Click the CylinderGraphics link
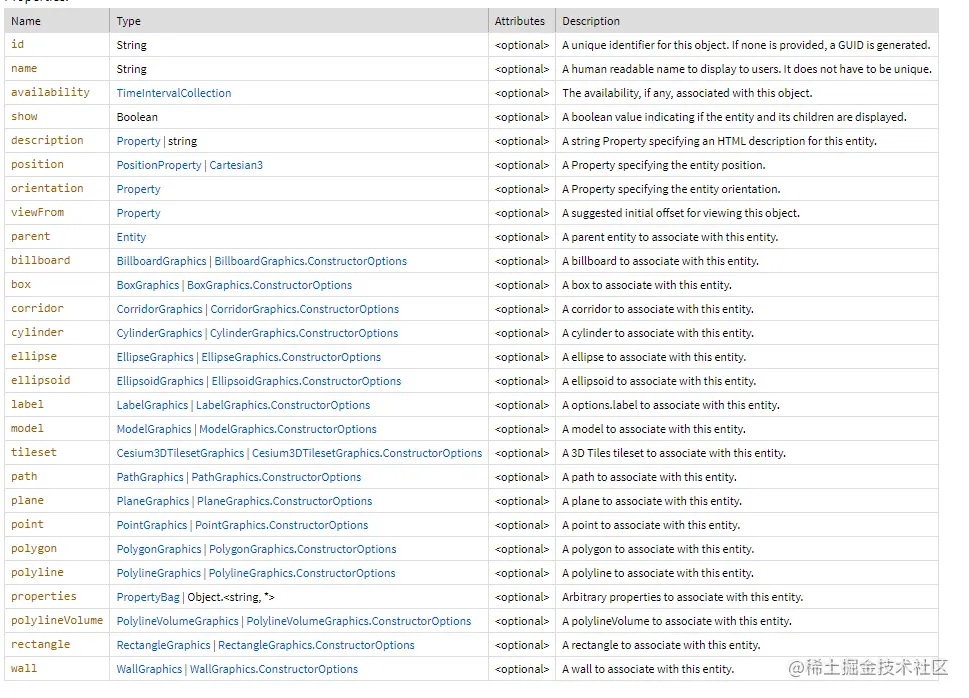The image size is (969, 698). tap(159, 333)
